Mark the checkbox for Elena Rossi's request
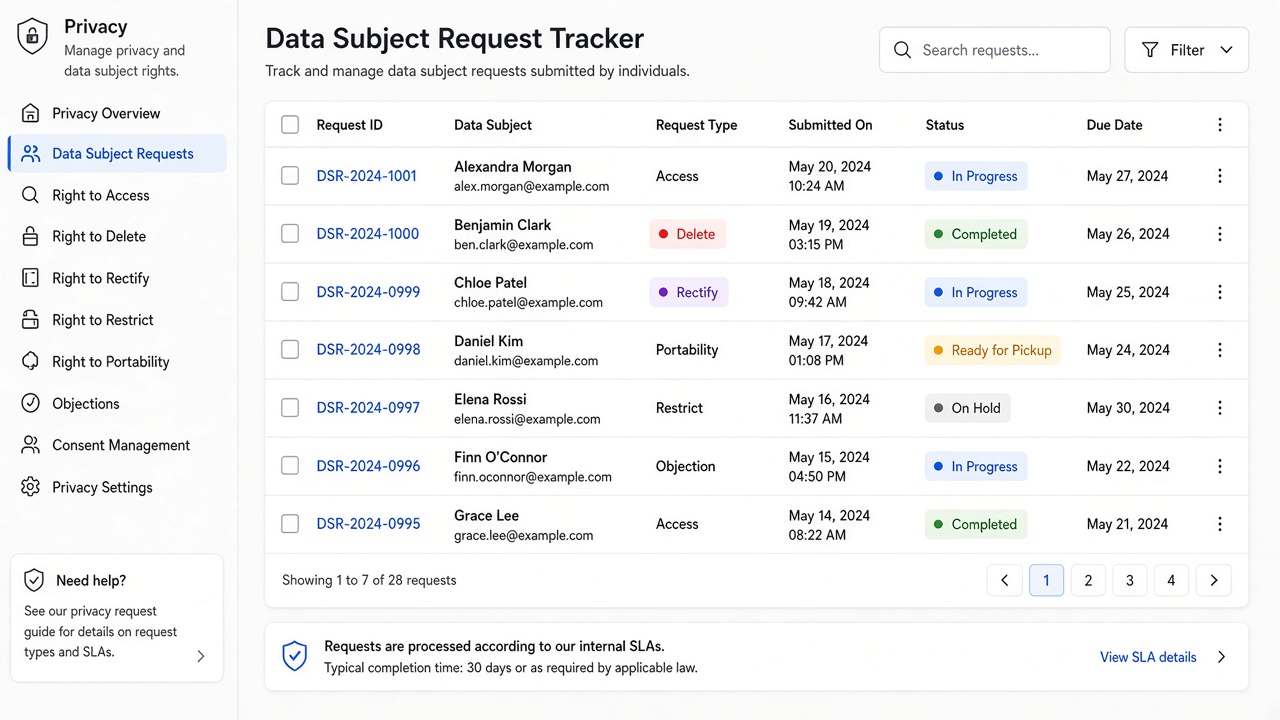Screen dimensions: 1280x720 290,408
